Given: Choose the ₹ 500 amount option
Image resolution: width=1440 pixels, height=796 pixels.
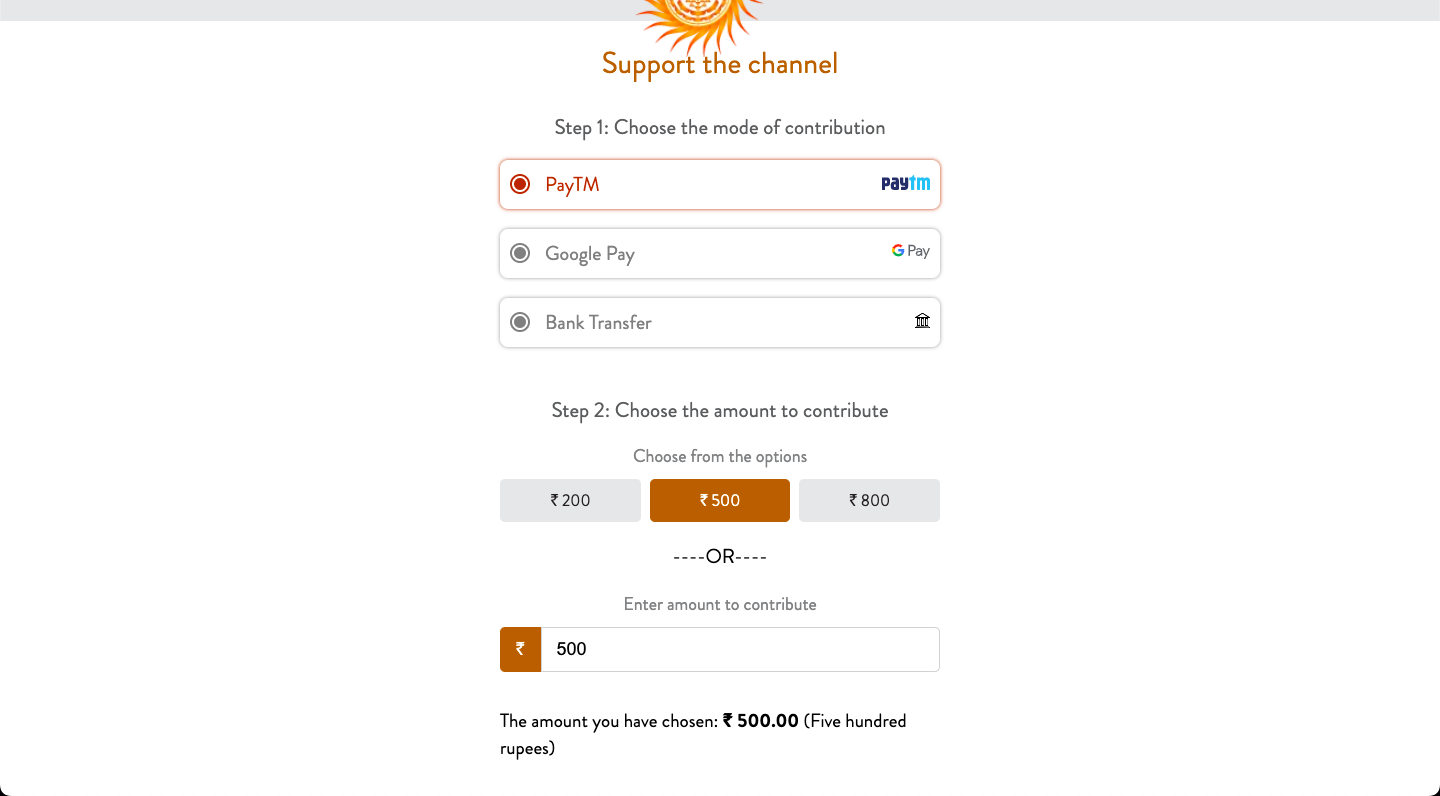Looking at the screenshot, I should (720, 500).
